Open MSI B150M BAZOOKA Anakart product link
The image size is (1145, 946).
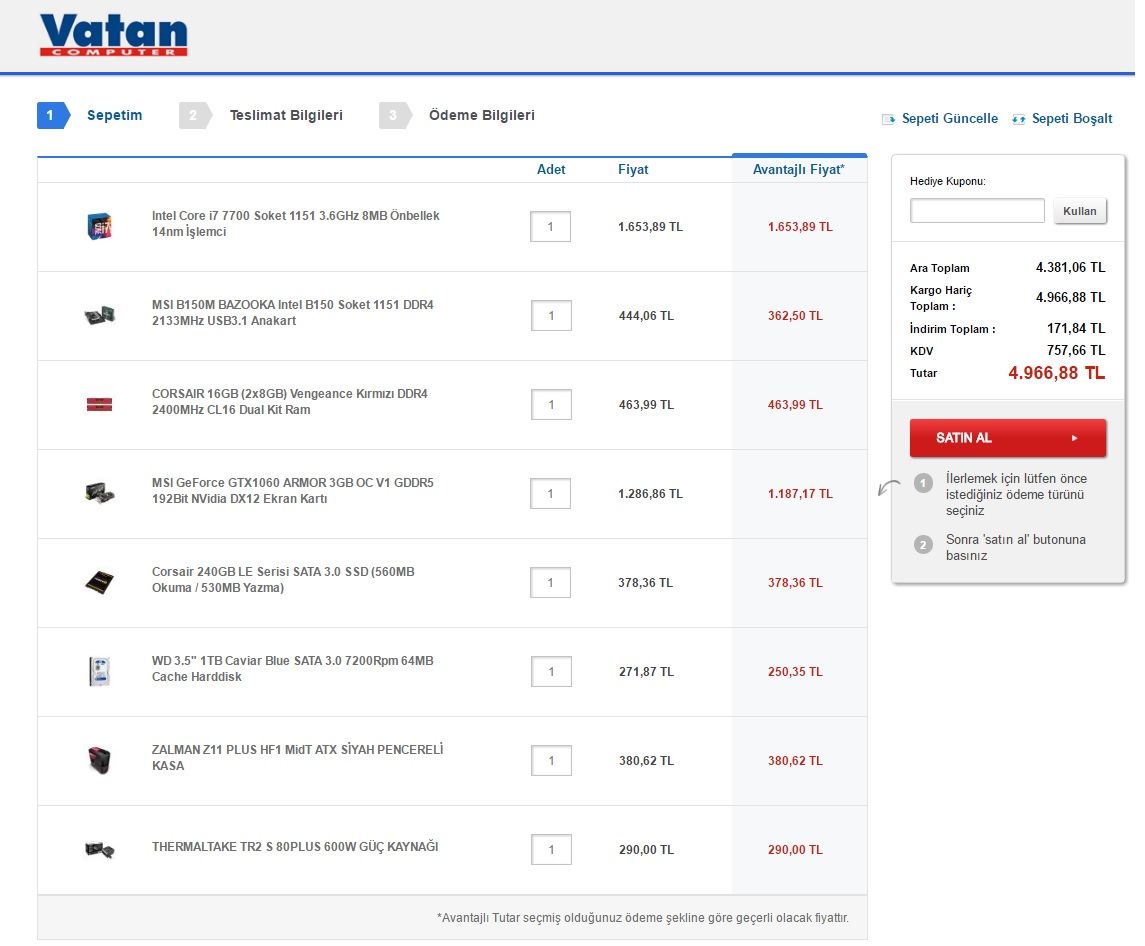click(x=293, y=313)
